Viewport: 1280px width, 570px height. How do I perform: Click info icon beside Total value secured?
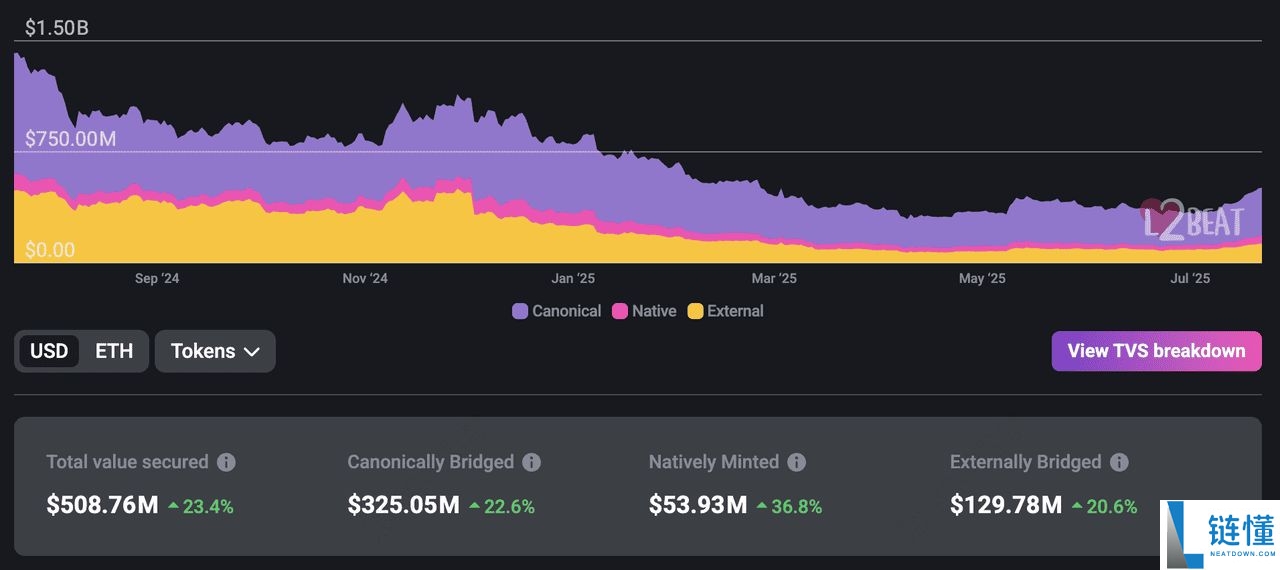point(227,462)
